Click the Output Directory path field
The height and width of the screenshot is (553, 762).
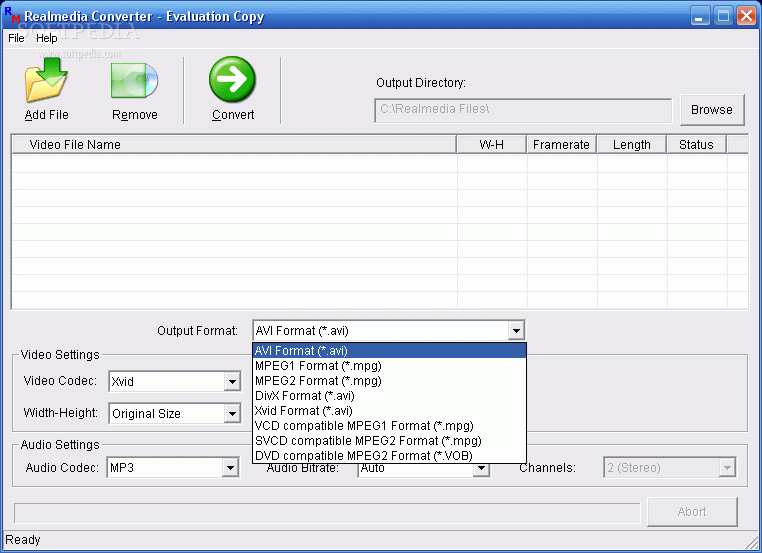(x=523, y=110)
